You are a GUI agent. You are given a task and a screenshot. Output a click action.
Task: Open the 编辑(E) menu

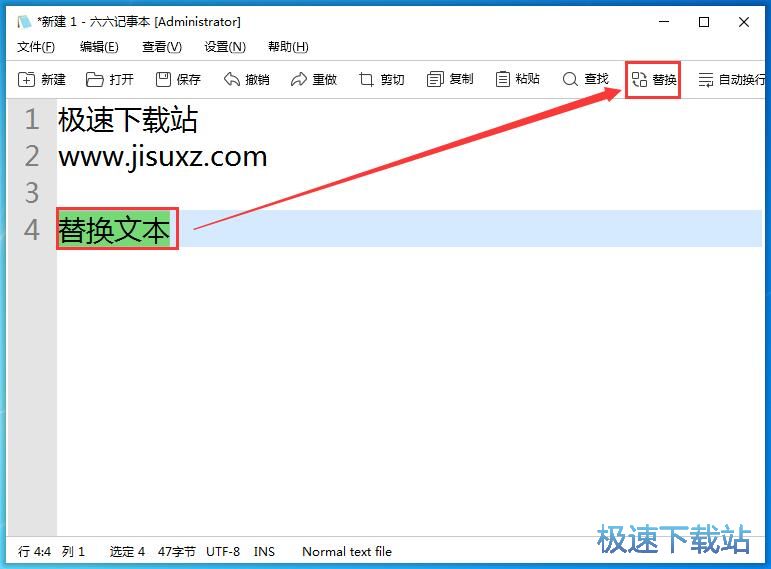[99, 47]
